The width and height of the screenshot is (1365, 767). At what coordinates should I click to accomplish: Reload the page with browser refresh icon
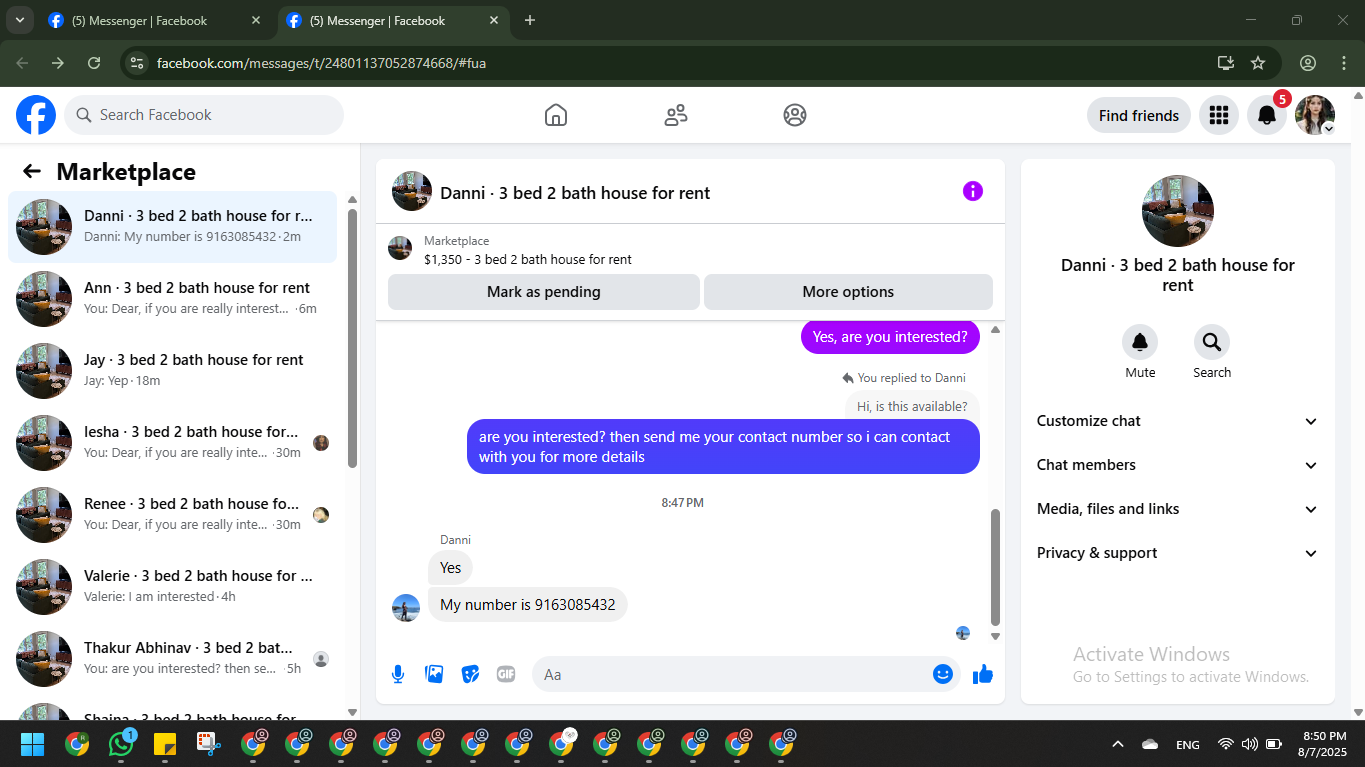(x=94, y=63)
